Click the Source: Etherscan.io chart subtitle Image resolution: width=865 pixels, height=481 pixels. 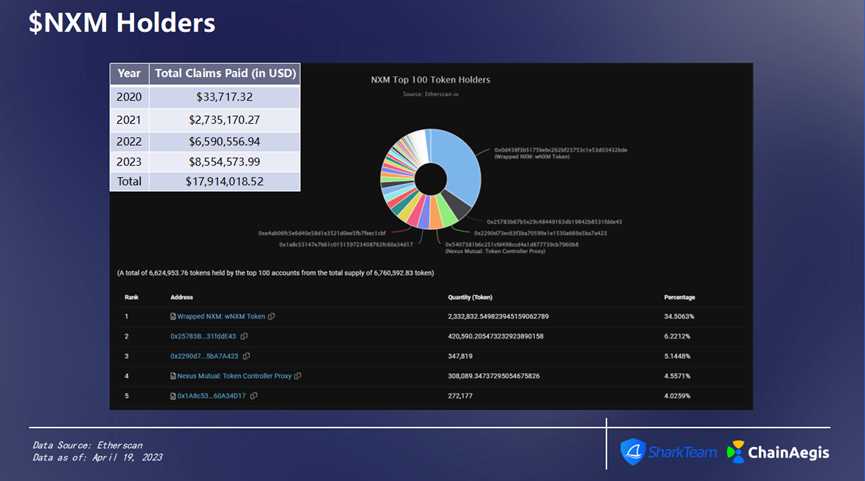430,94
